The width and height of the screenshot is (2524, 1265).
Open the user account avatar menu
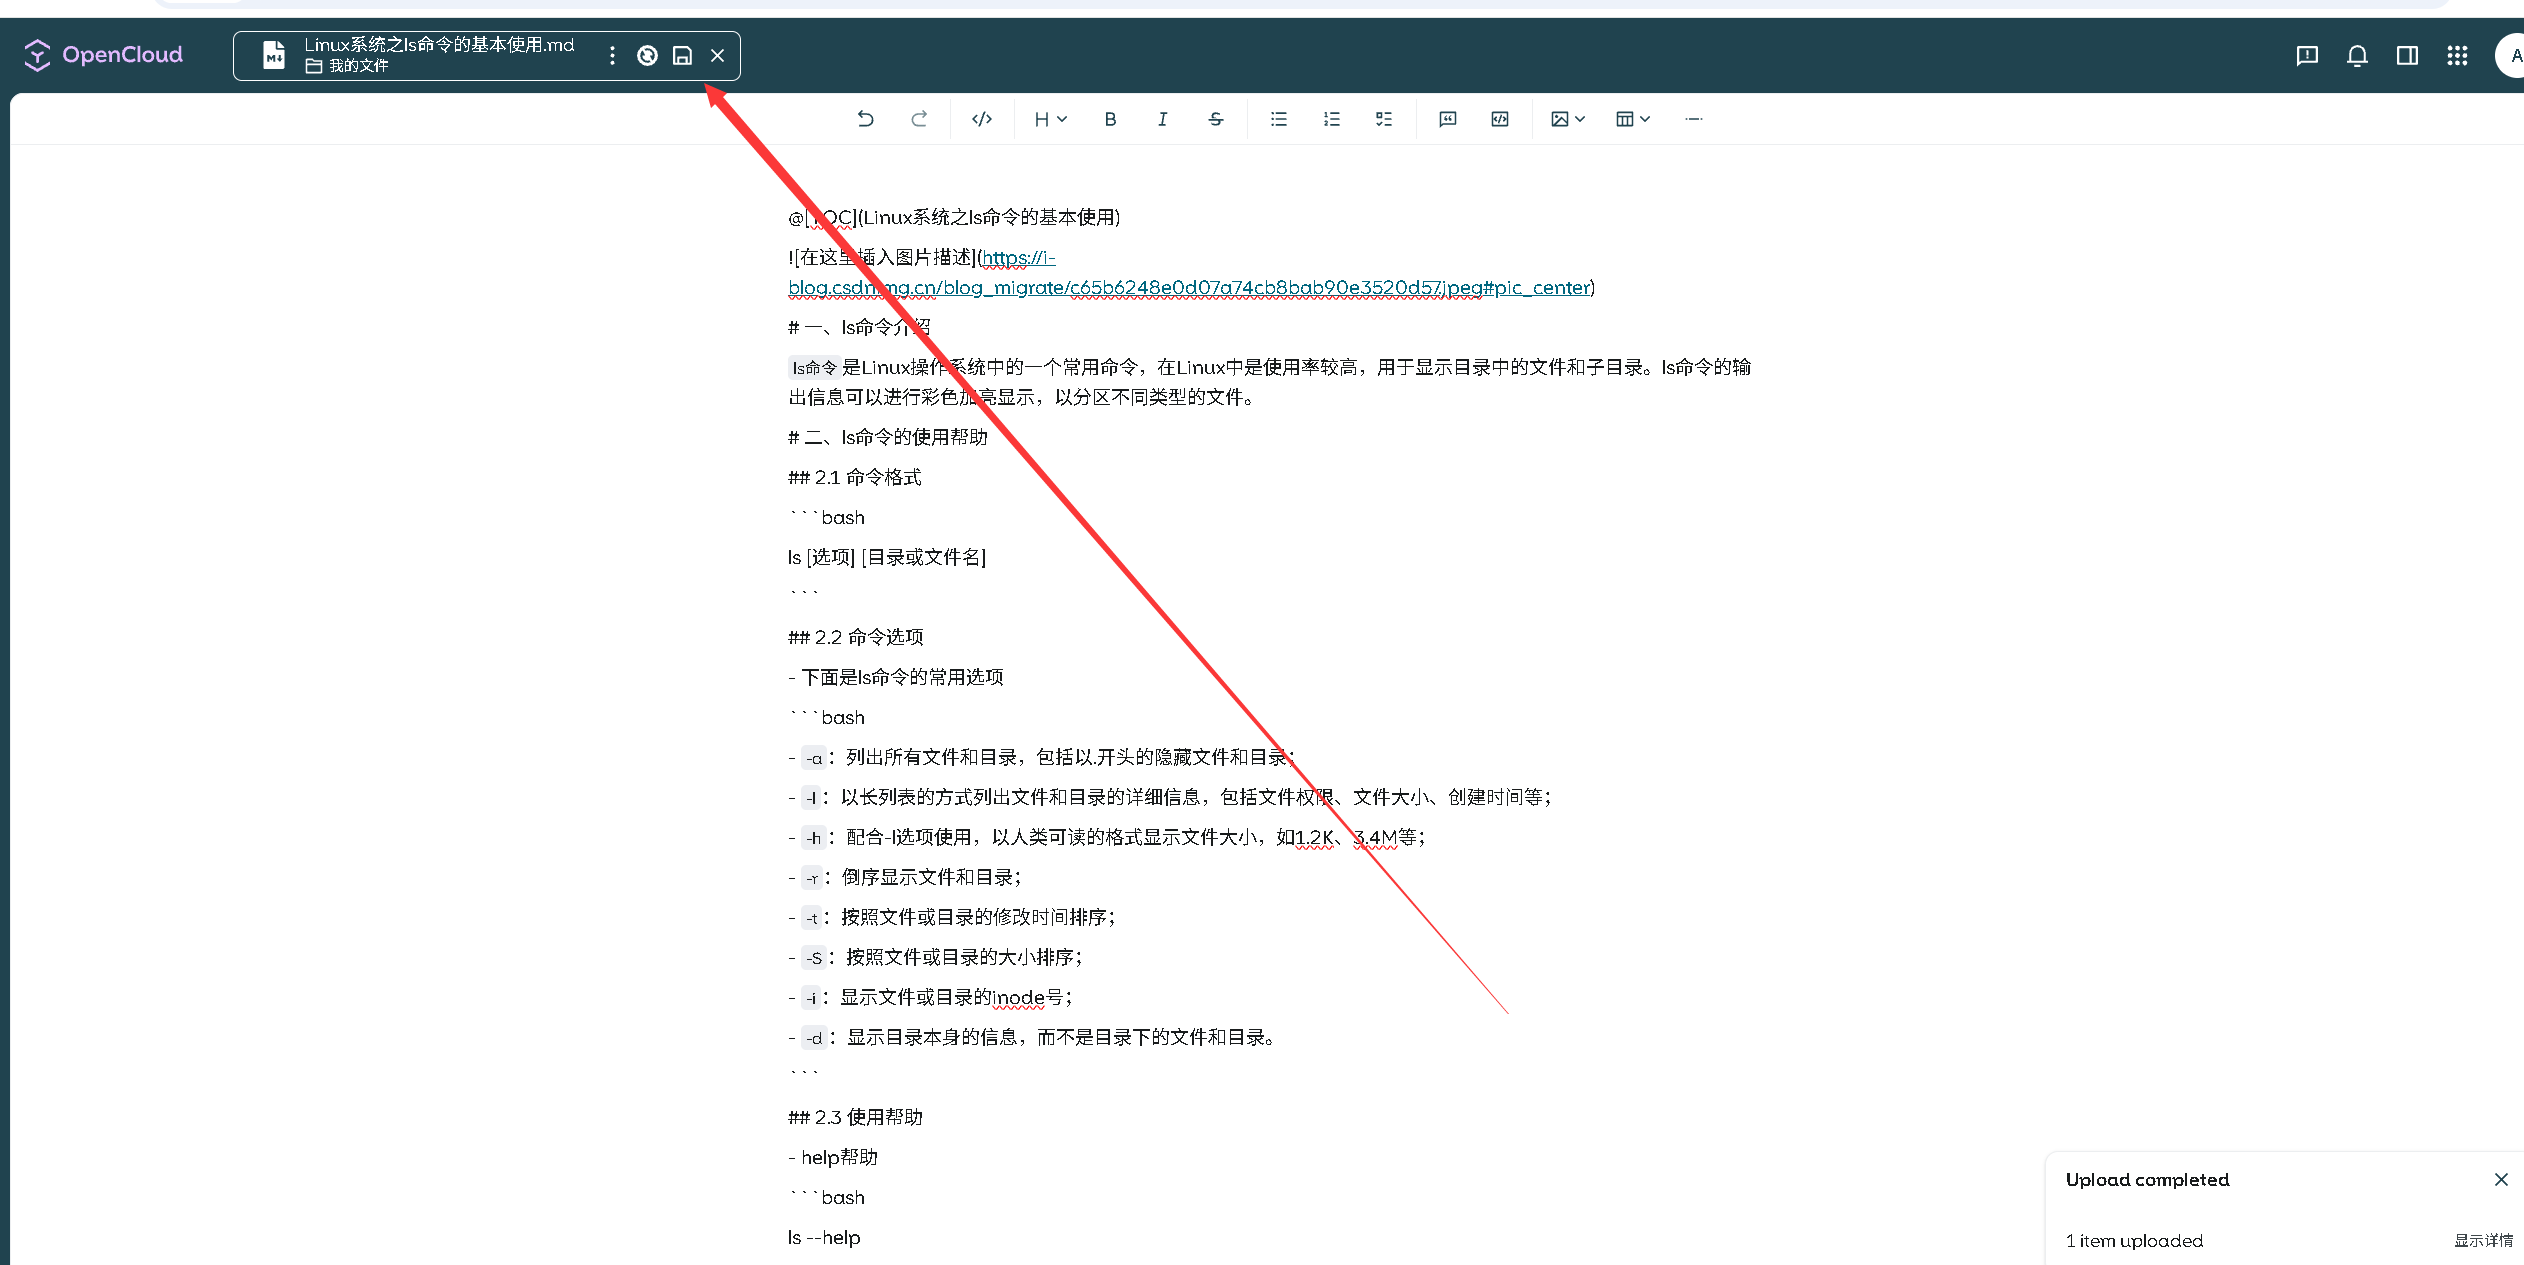2512,56
